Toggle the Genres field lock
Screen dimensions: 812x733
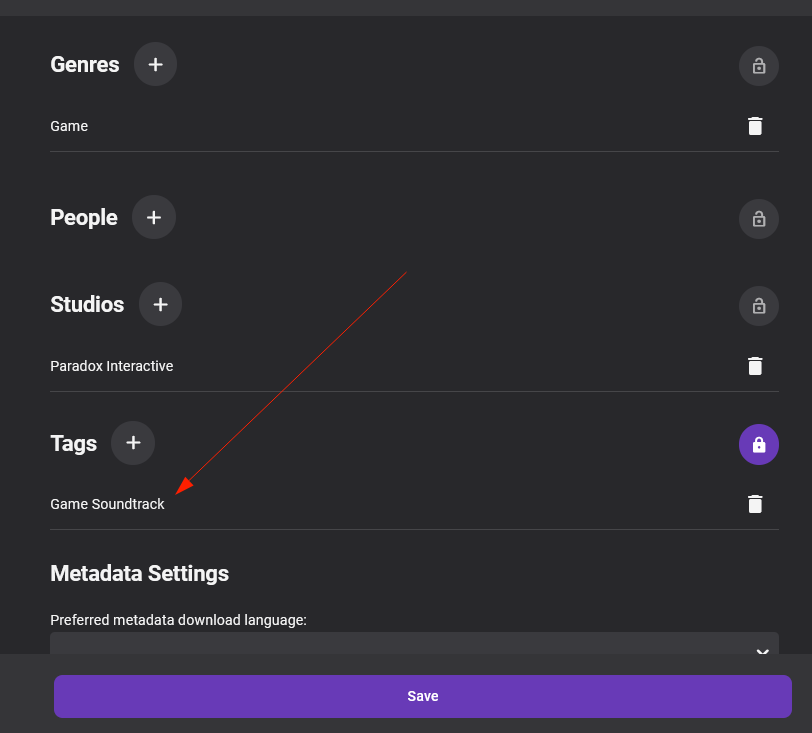[x=758, y=66]
